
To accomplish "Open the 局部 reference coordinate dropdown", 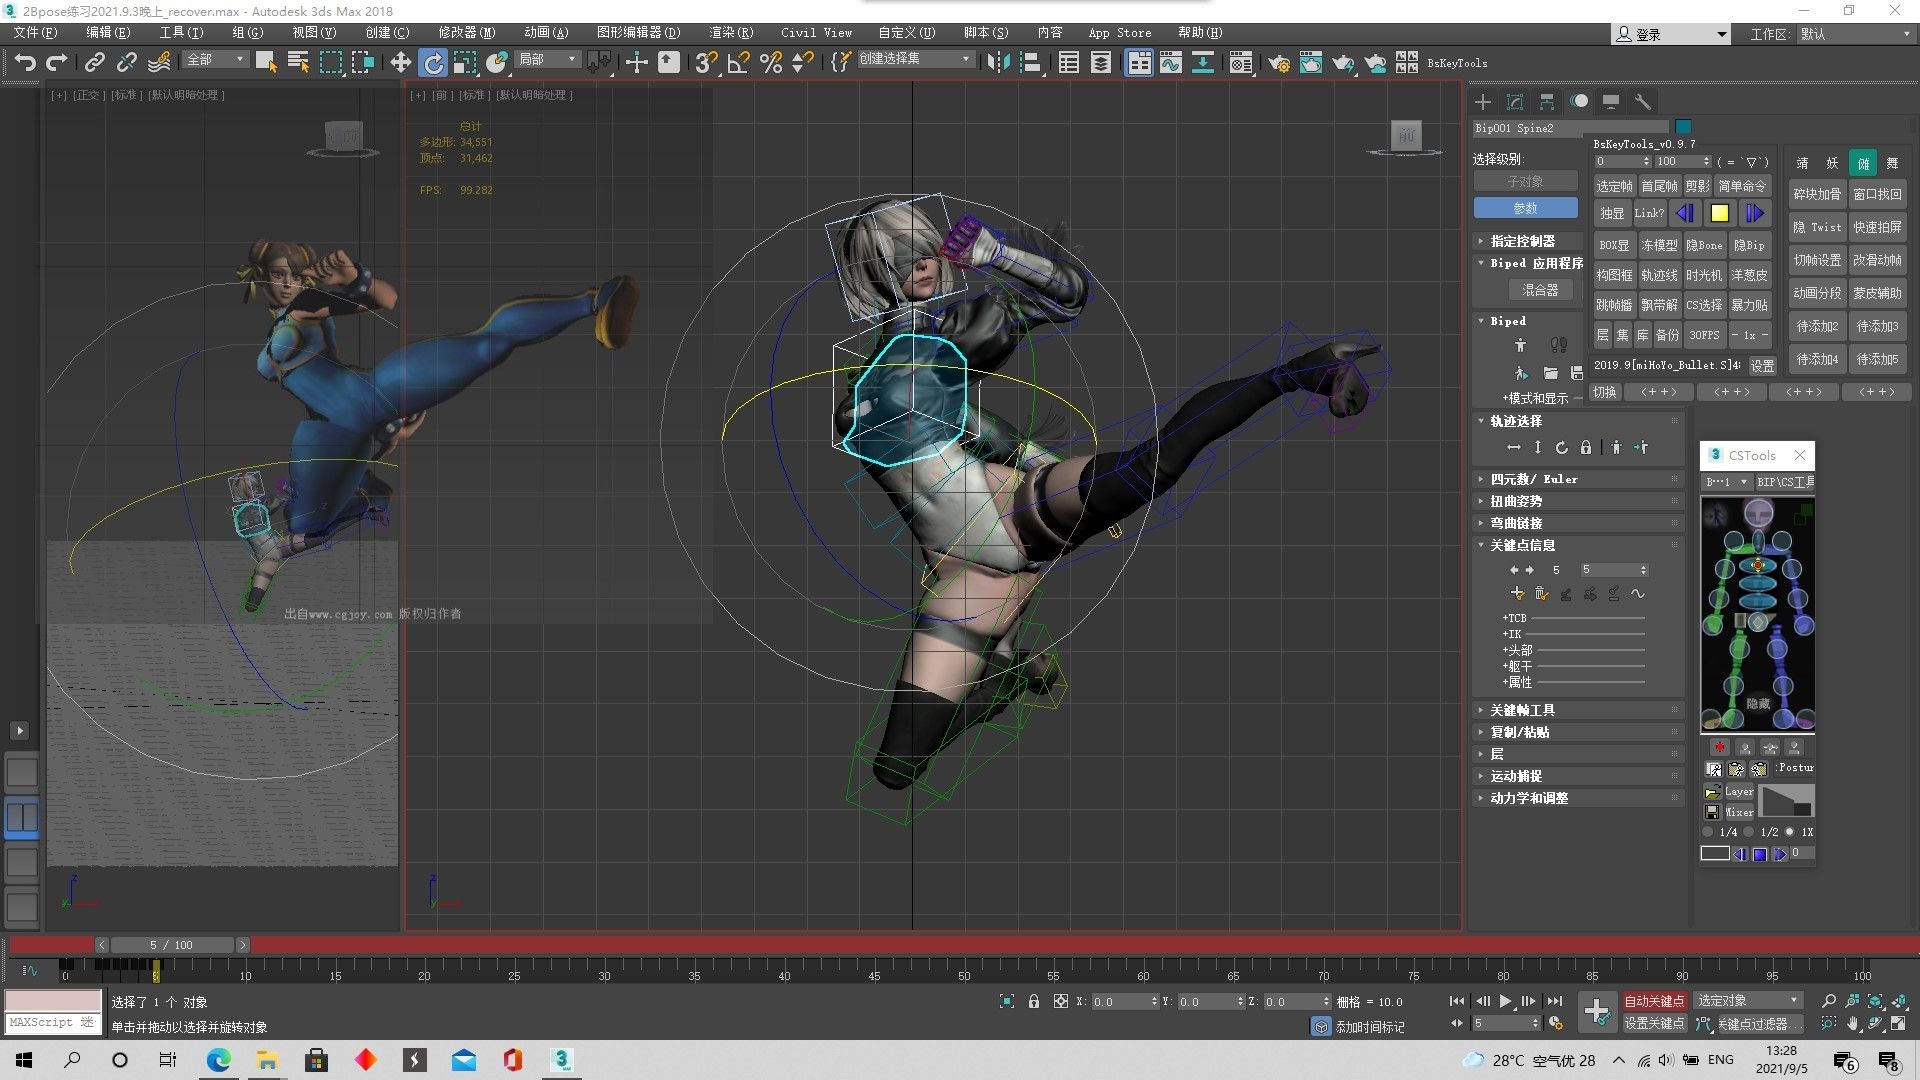I will click(x=547, y=60).
